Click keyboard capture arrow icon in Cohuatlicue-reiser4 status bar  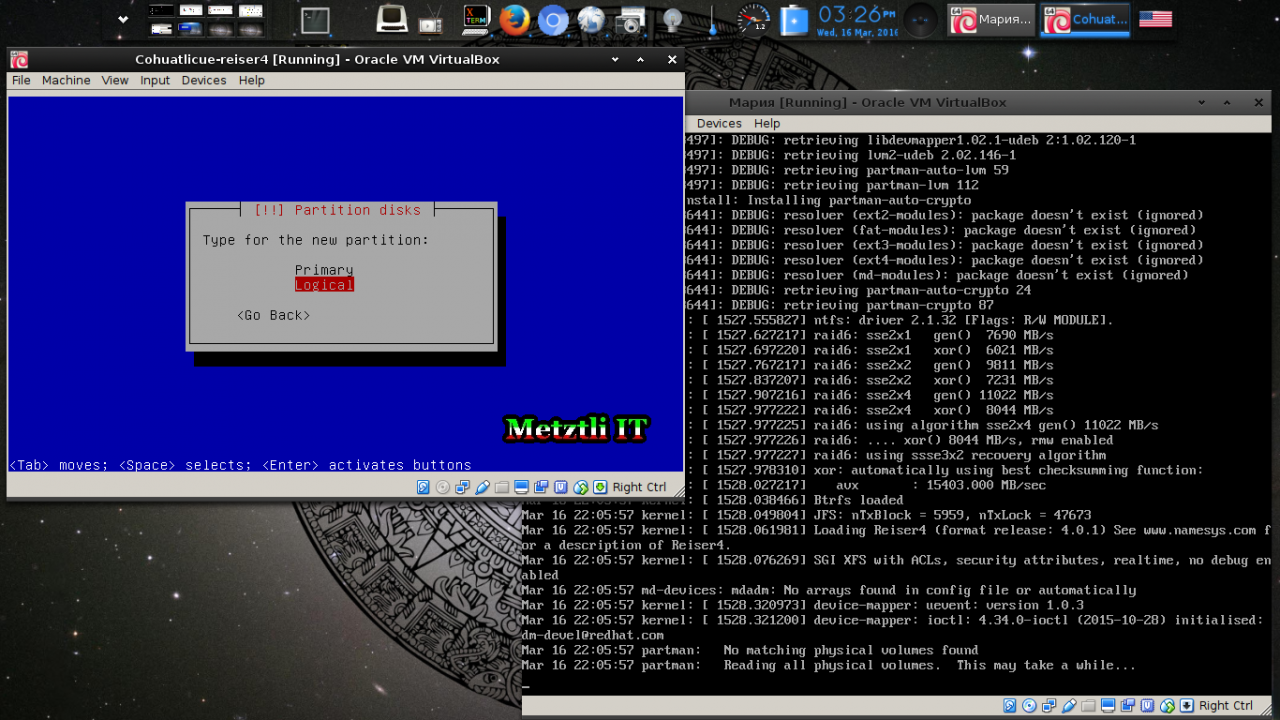coord(600,487)
